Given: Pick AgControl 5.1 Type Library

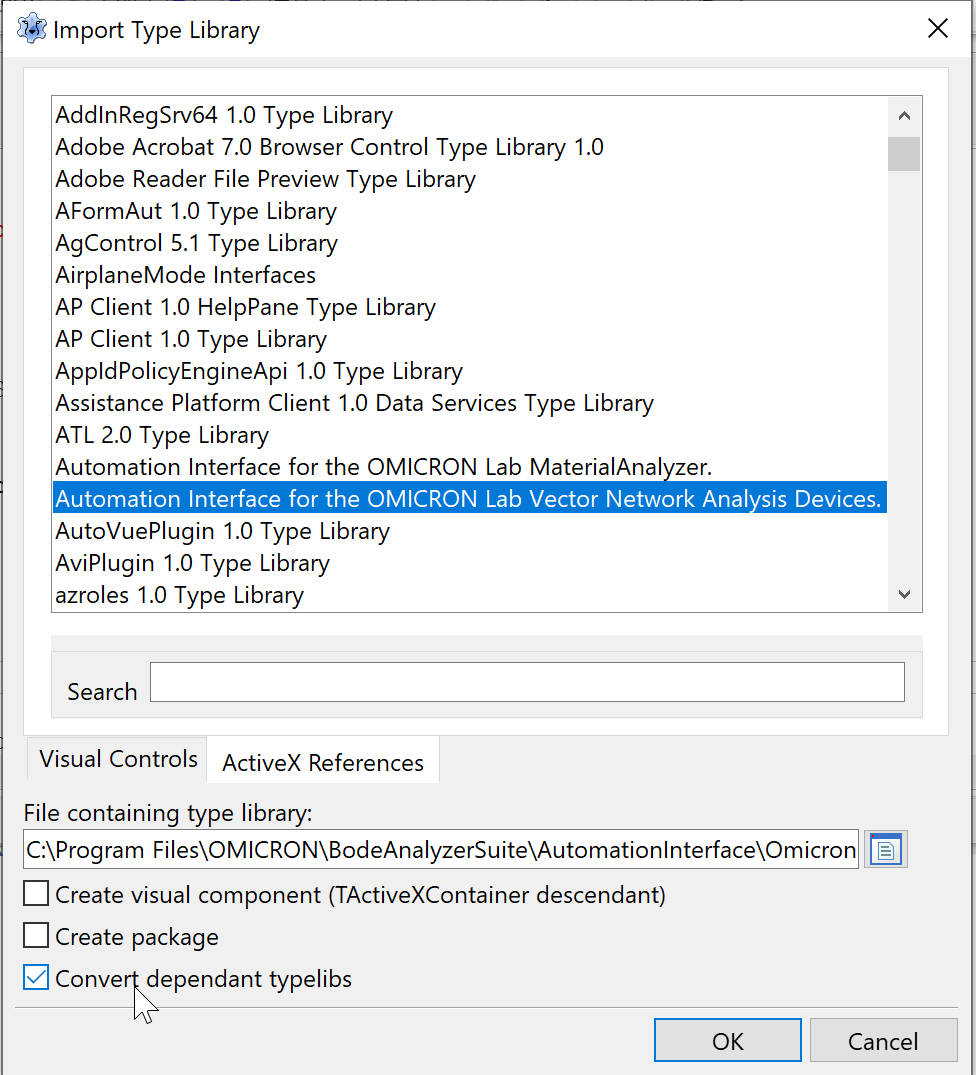Looking at the screenshot, I should point(470,243).
